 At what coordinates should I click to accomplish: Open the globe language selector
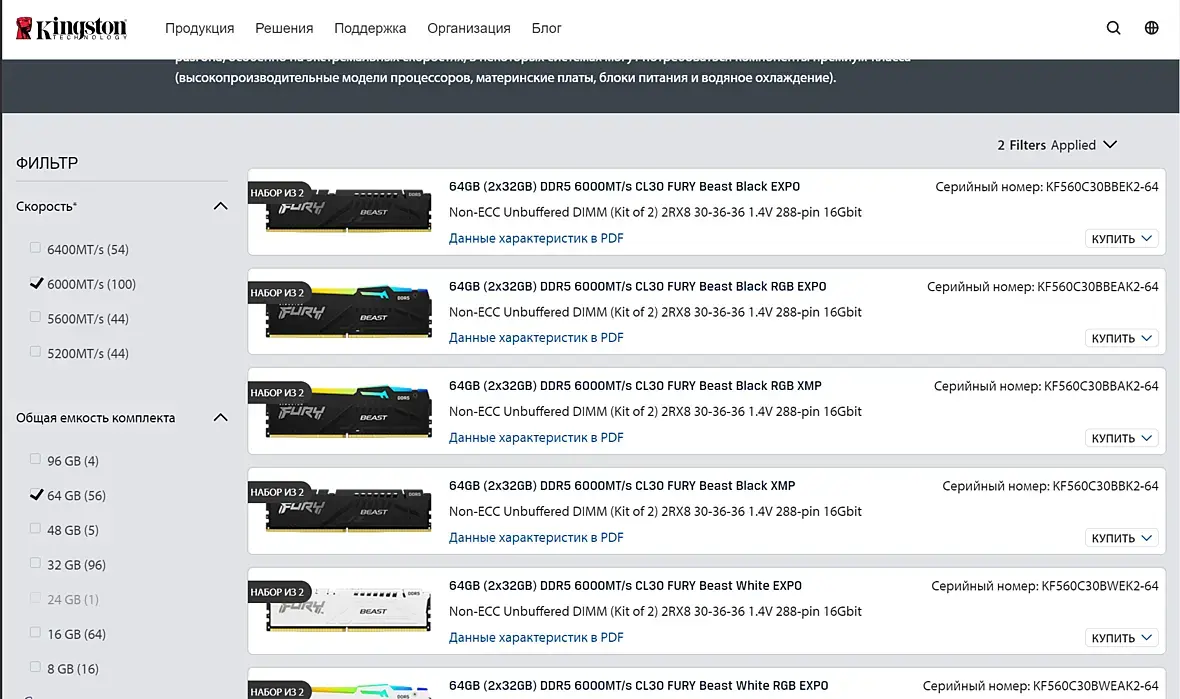(1151, 28)
